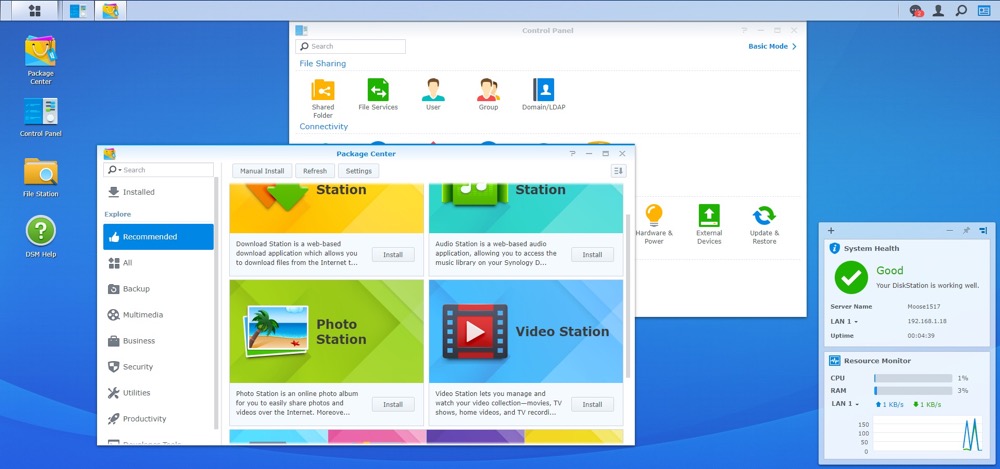The width and height of the screenshot is (1000, 469).
Task: Click the CPU usage bar
Action: click(913, 378)
